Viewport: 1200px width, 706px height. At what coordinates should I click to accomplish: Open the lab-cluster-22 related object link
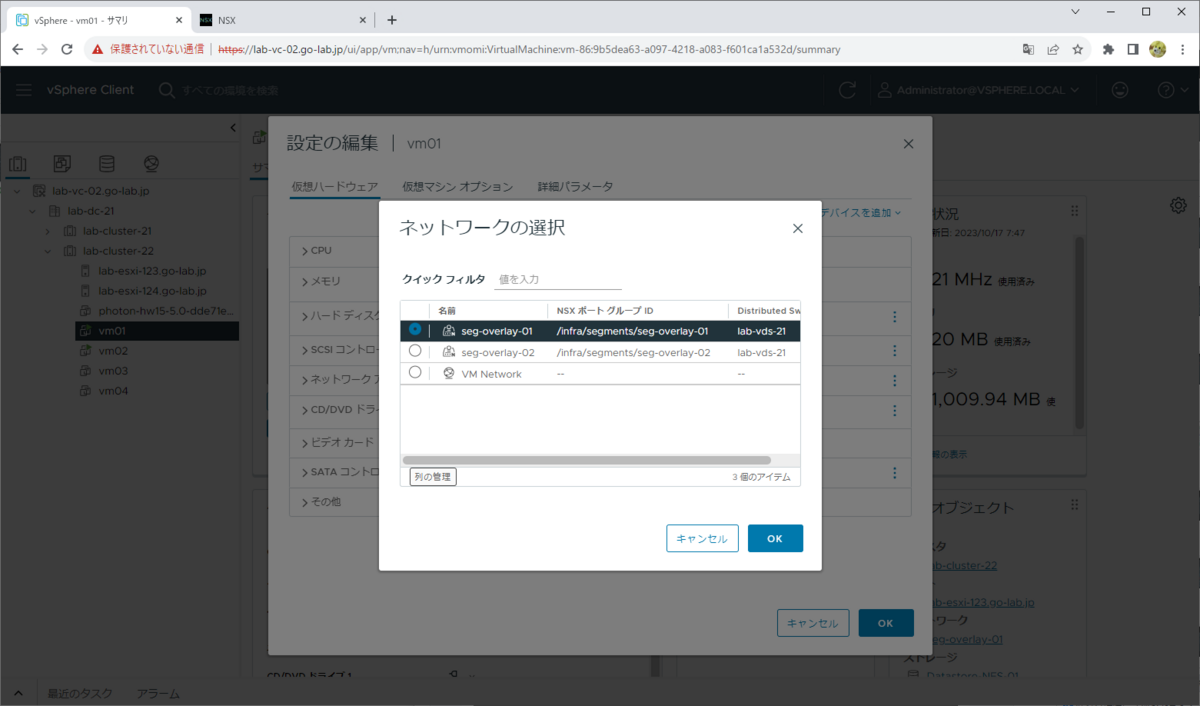[x=964, y=566]
